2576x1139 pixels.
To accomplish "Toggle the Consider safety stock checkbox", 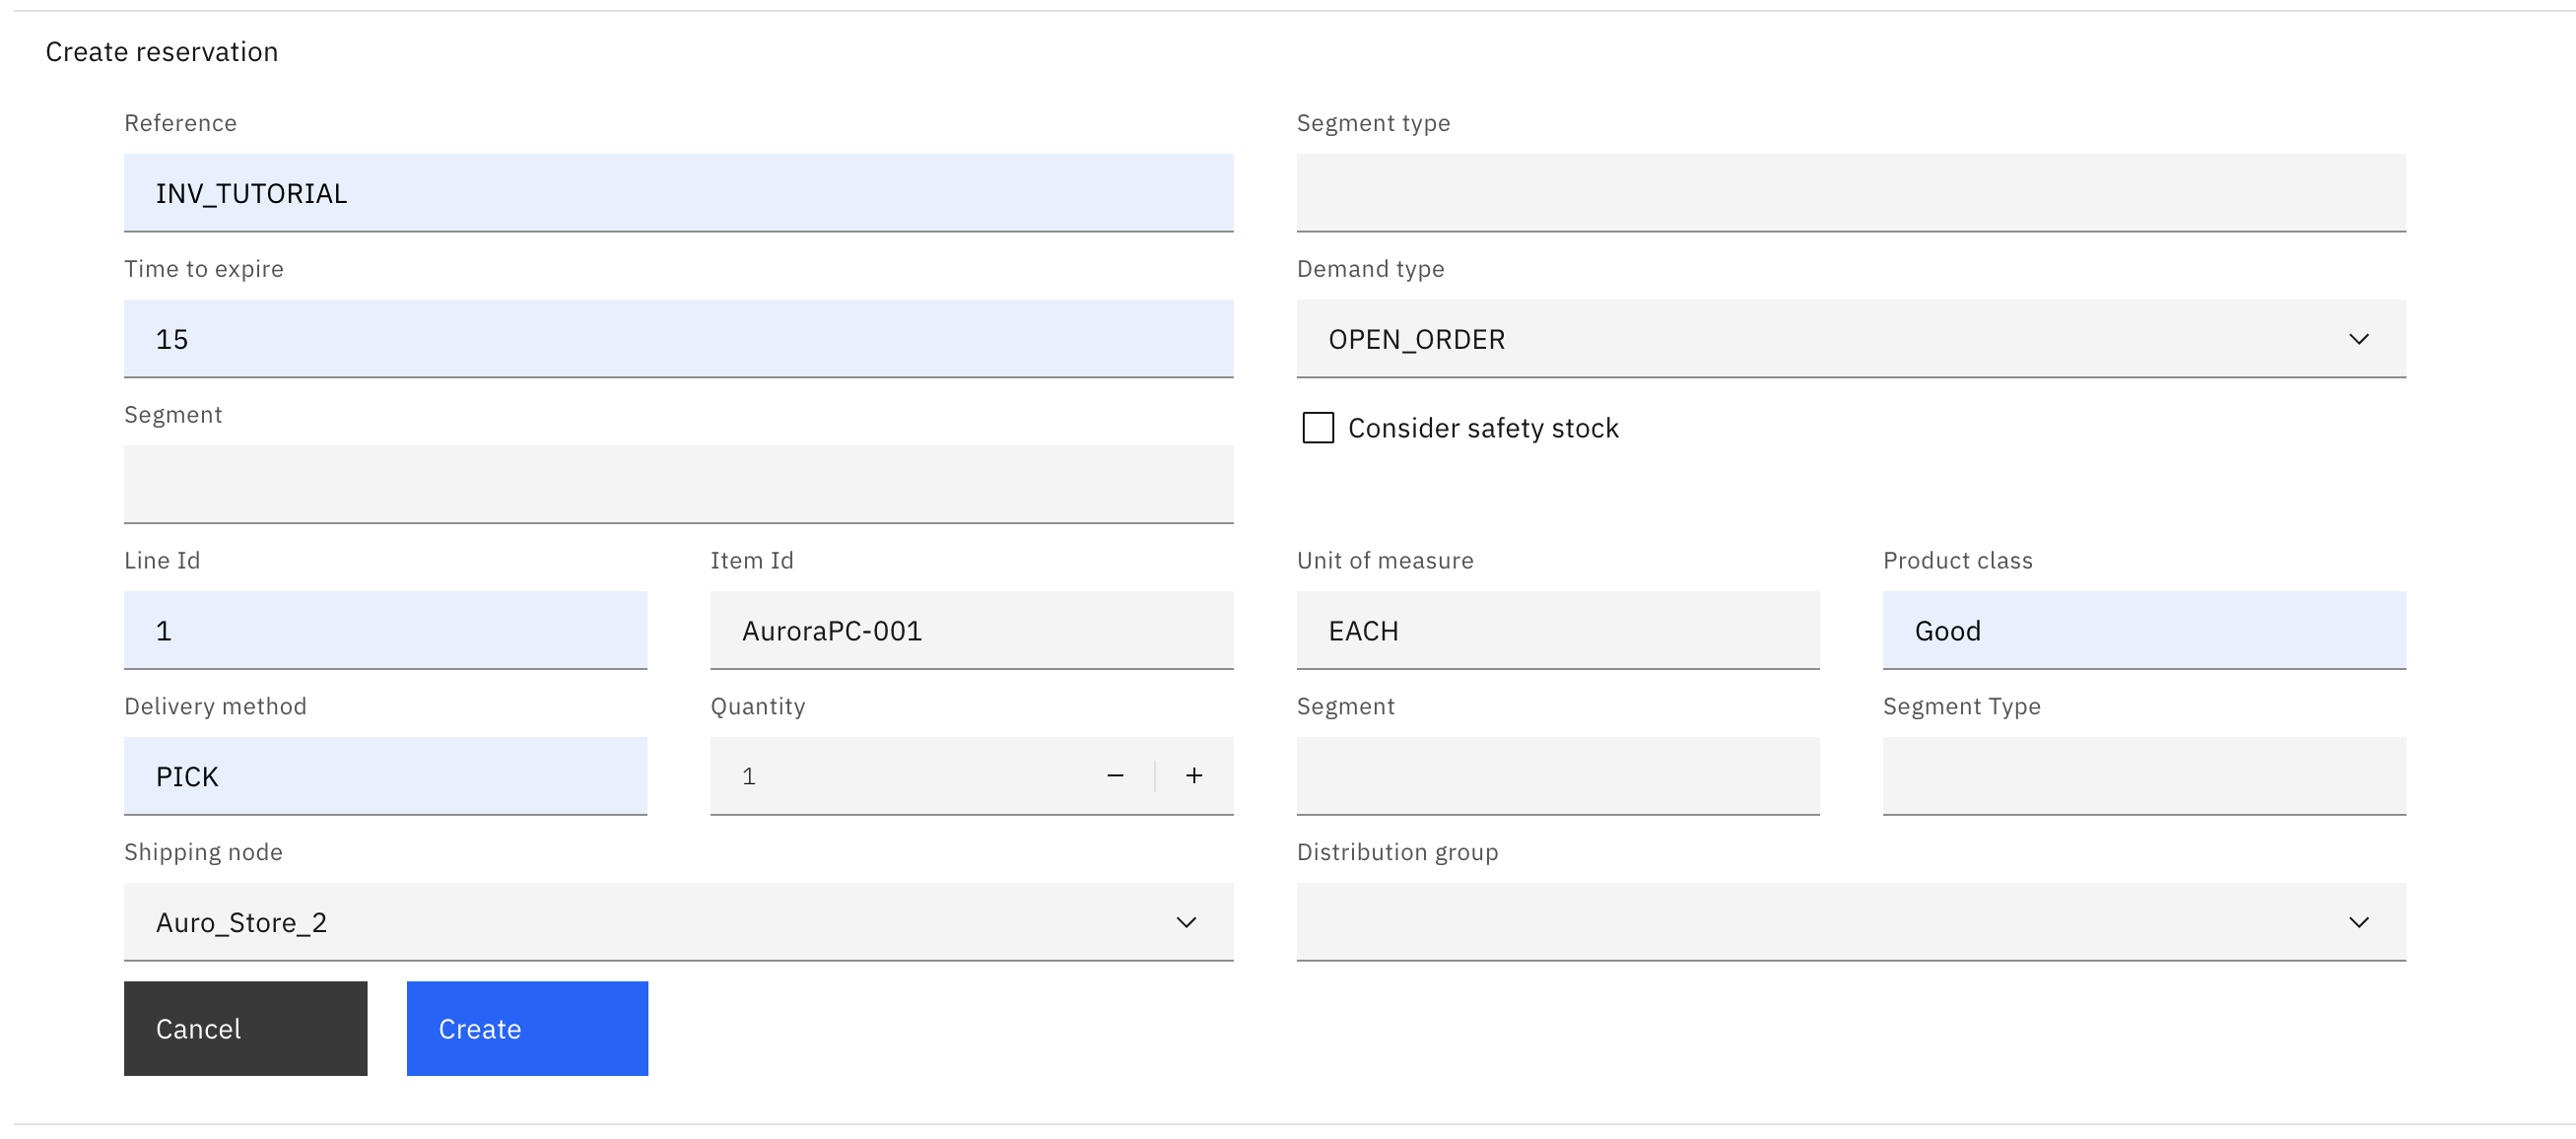I will [1318, 428].
